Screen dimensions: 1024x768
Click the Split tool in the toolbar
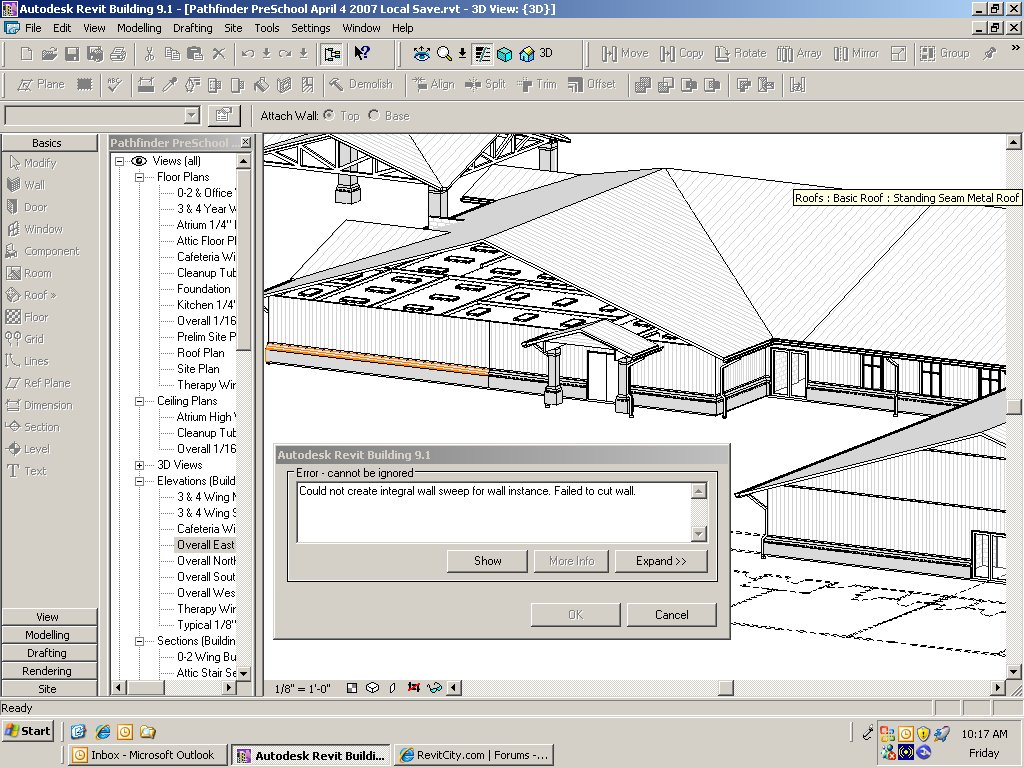(485, 85)
